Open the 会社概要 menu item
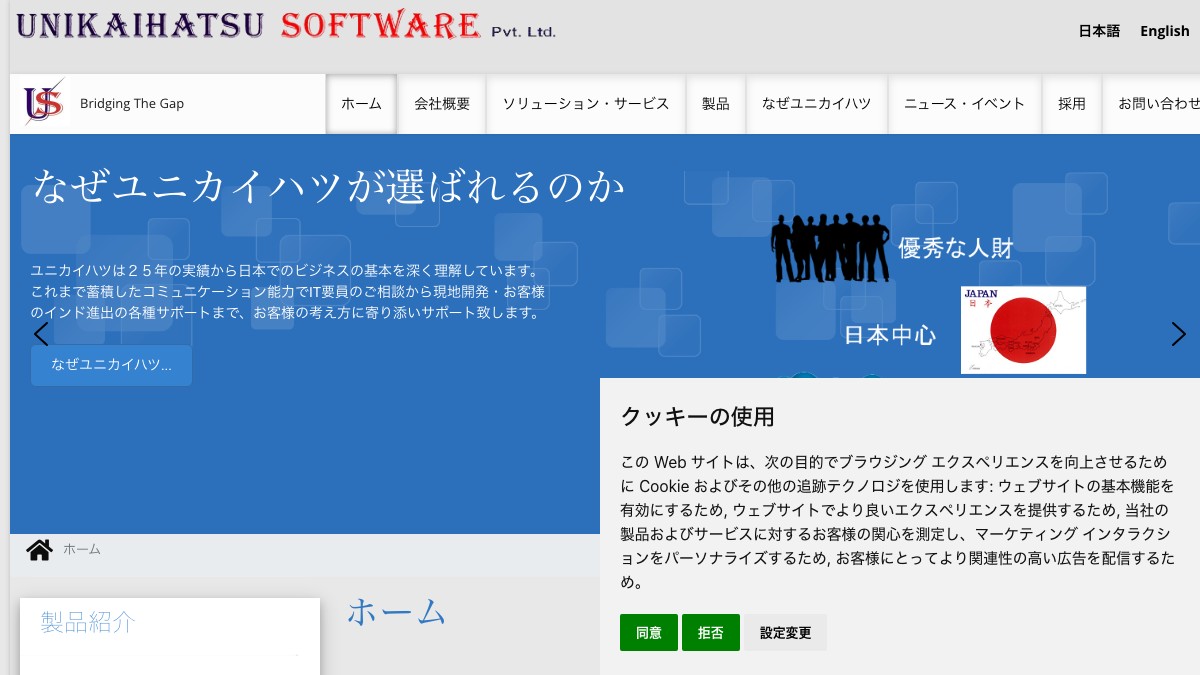Image resolution: width=1200 pixels, height=675 pixels. pyautogui.click(x=442, y=103)
